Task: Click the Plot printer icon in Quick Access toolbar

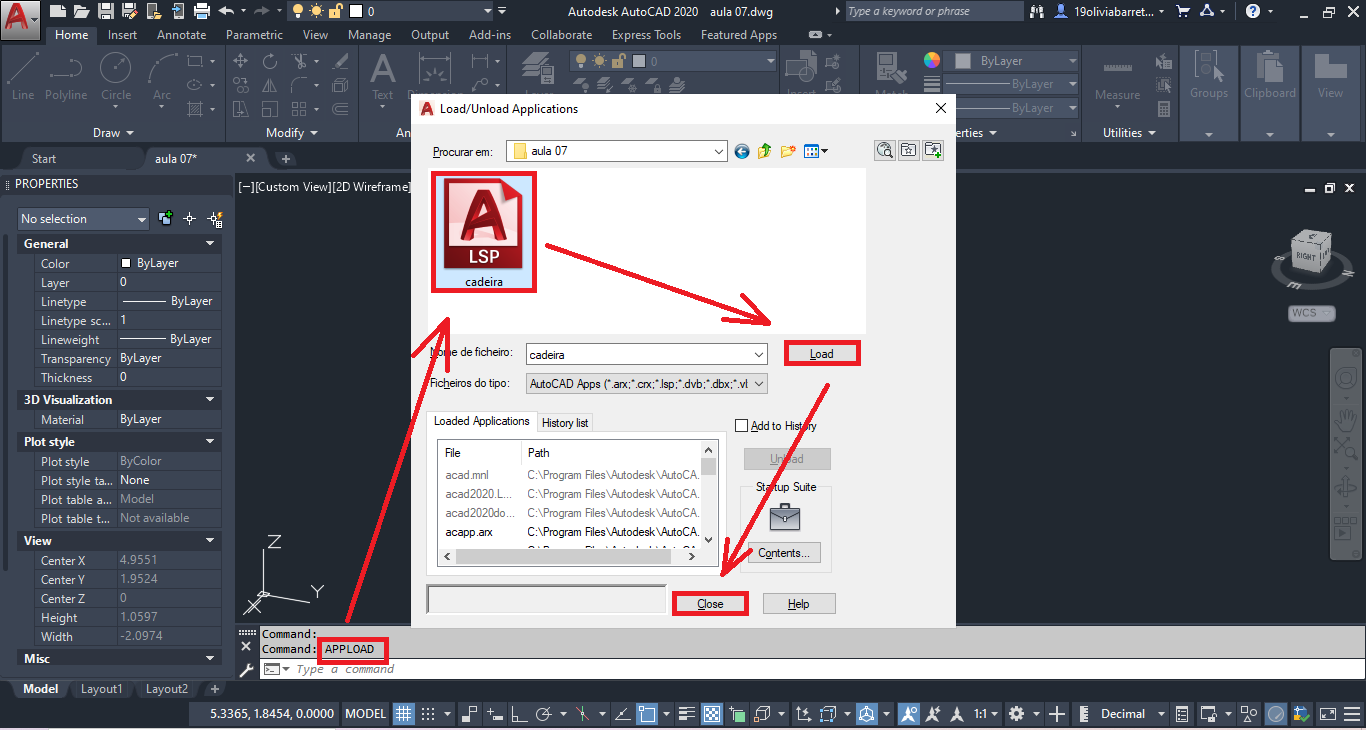Action: 201,11
